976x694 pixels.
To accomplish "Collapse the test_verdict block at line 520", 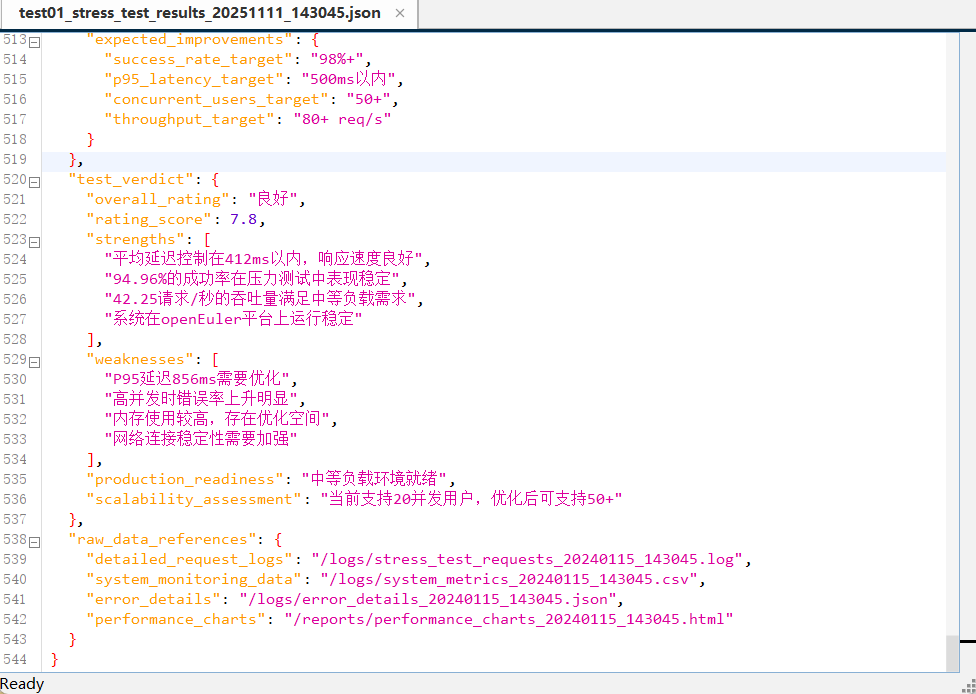I will coord(35,182).
